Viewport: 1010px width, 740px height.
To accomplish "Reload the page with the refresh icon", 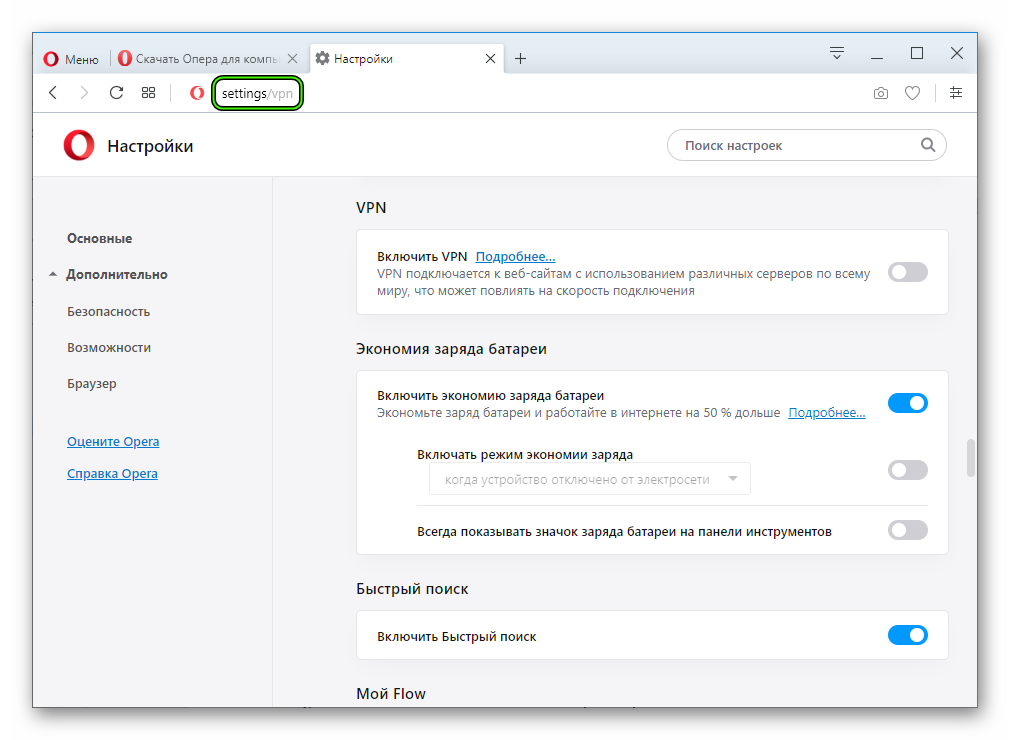I will pos(116,93).
